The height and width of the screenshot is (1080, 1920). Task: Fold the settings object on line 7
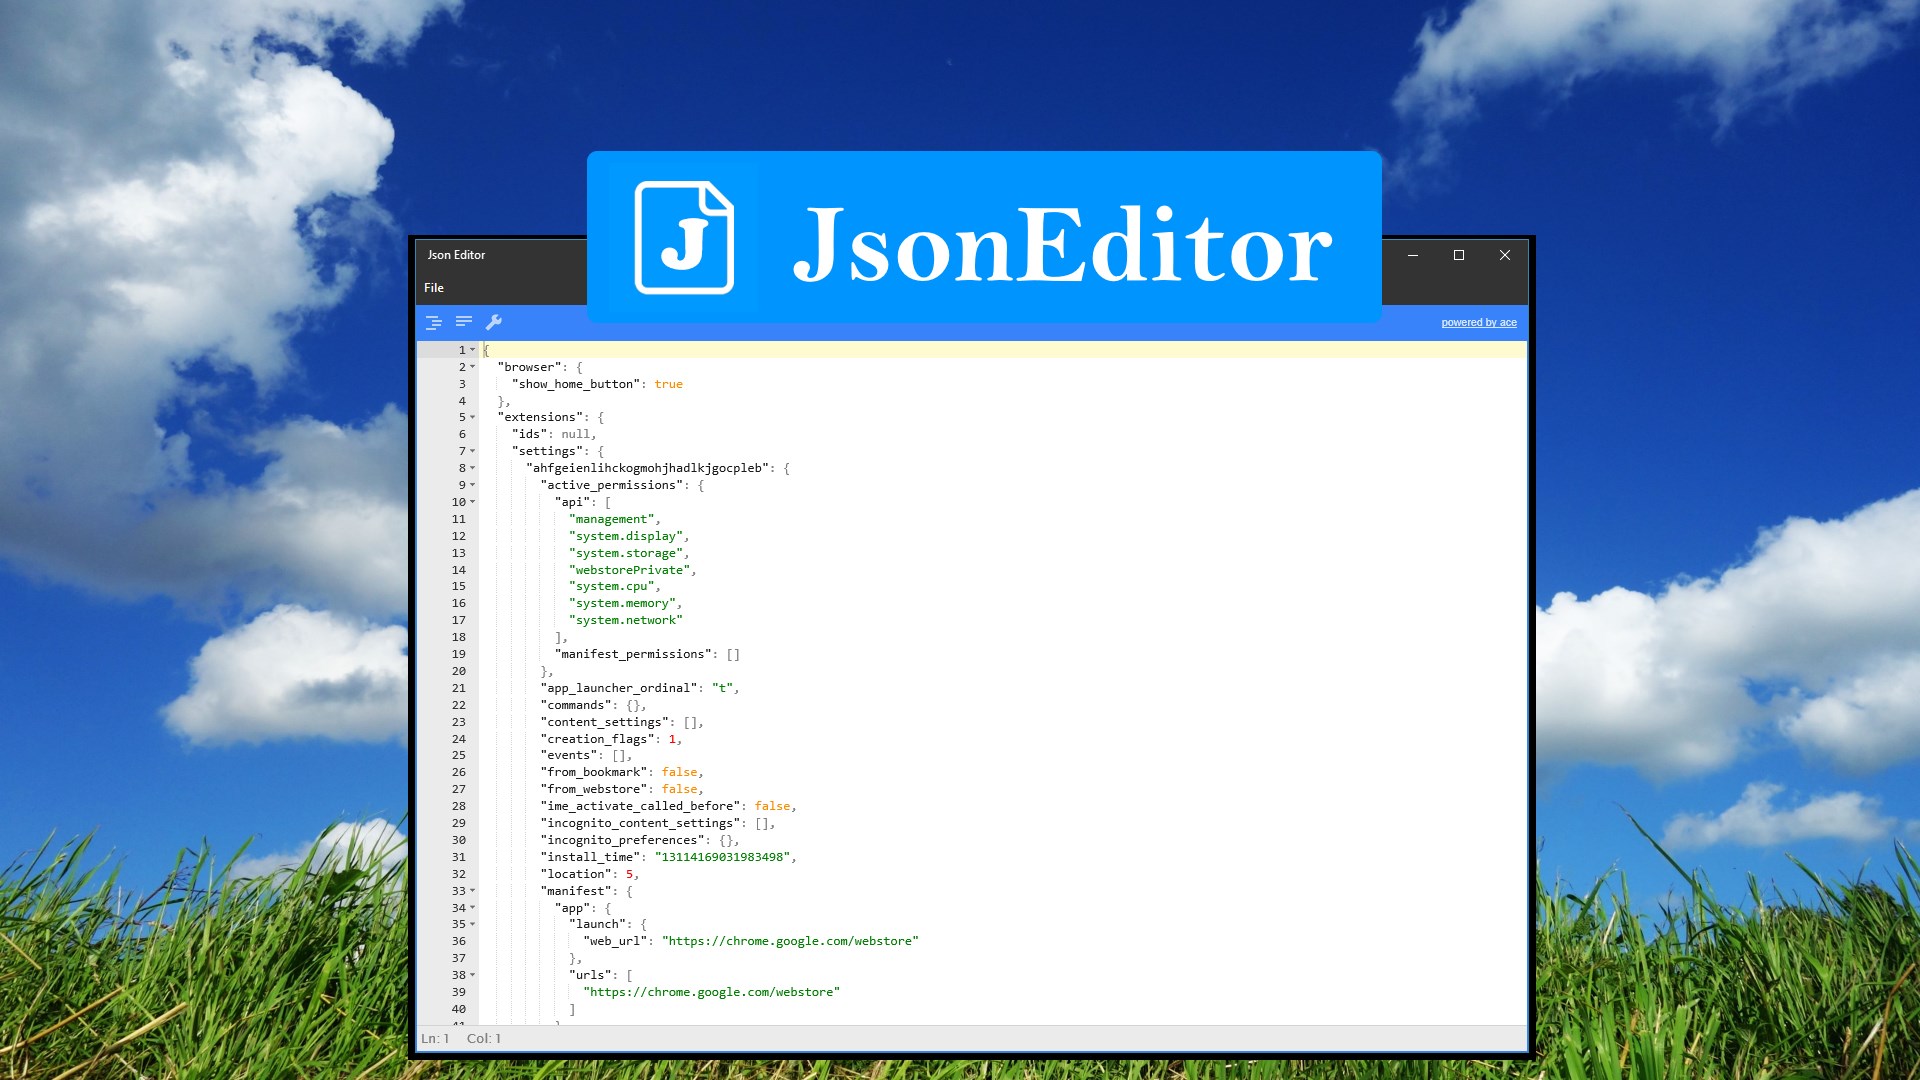[473, 451]
